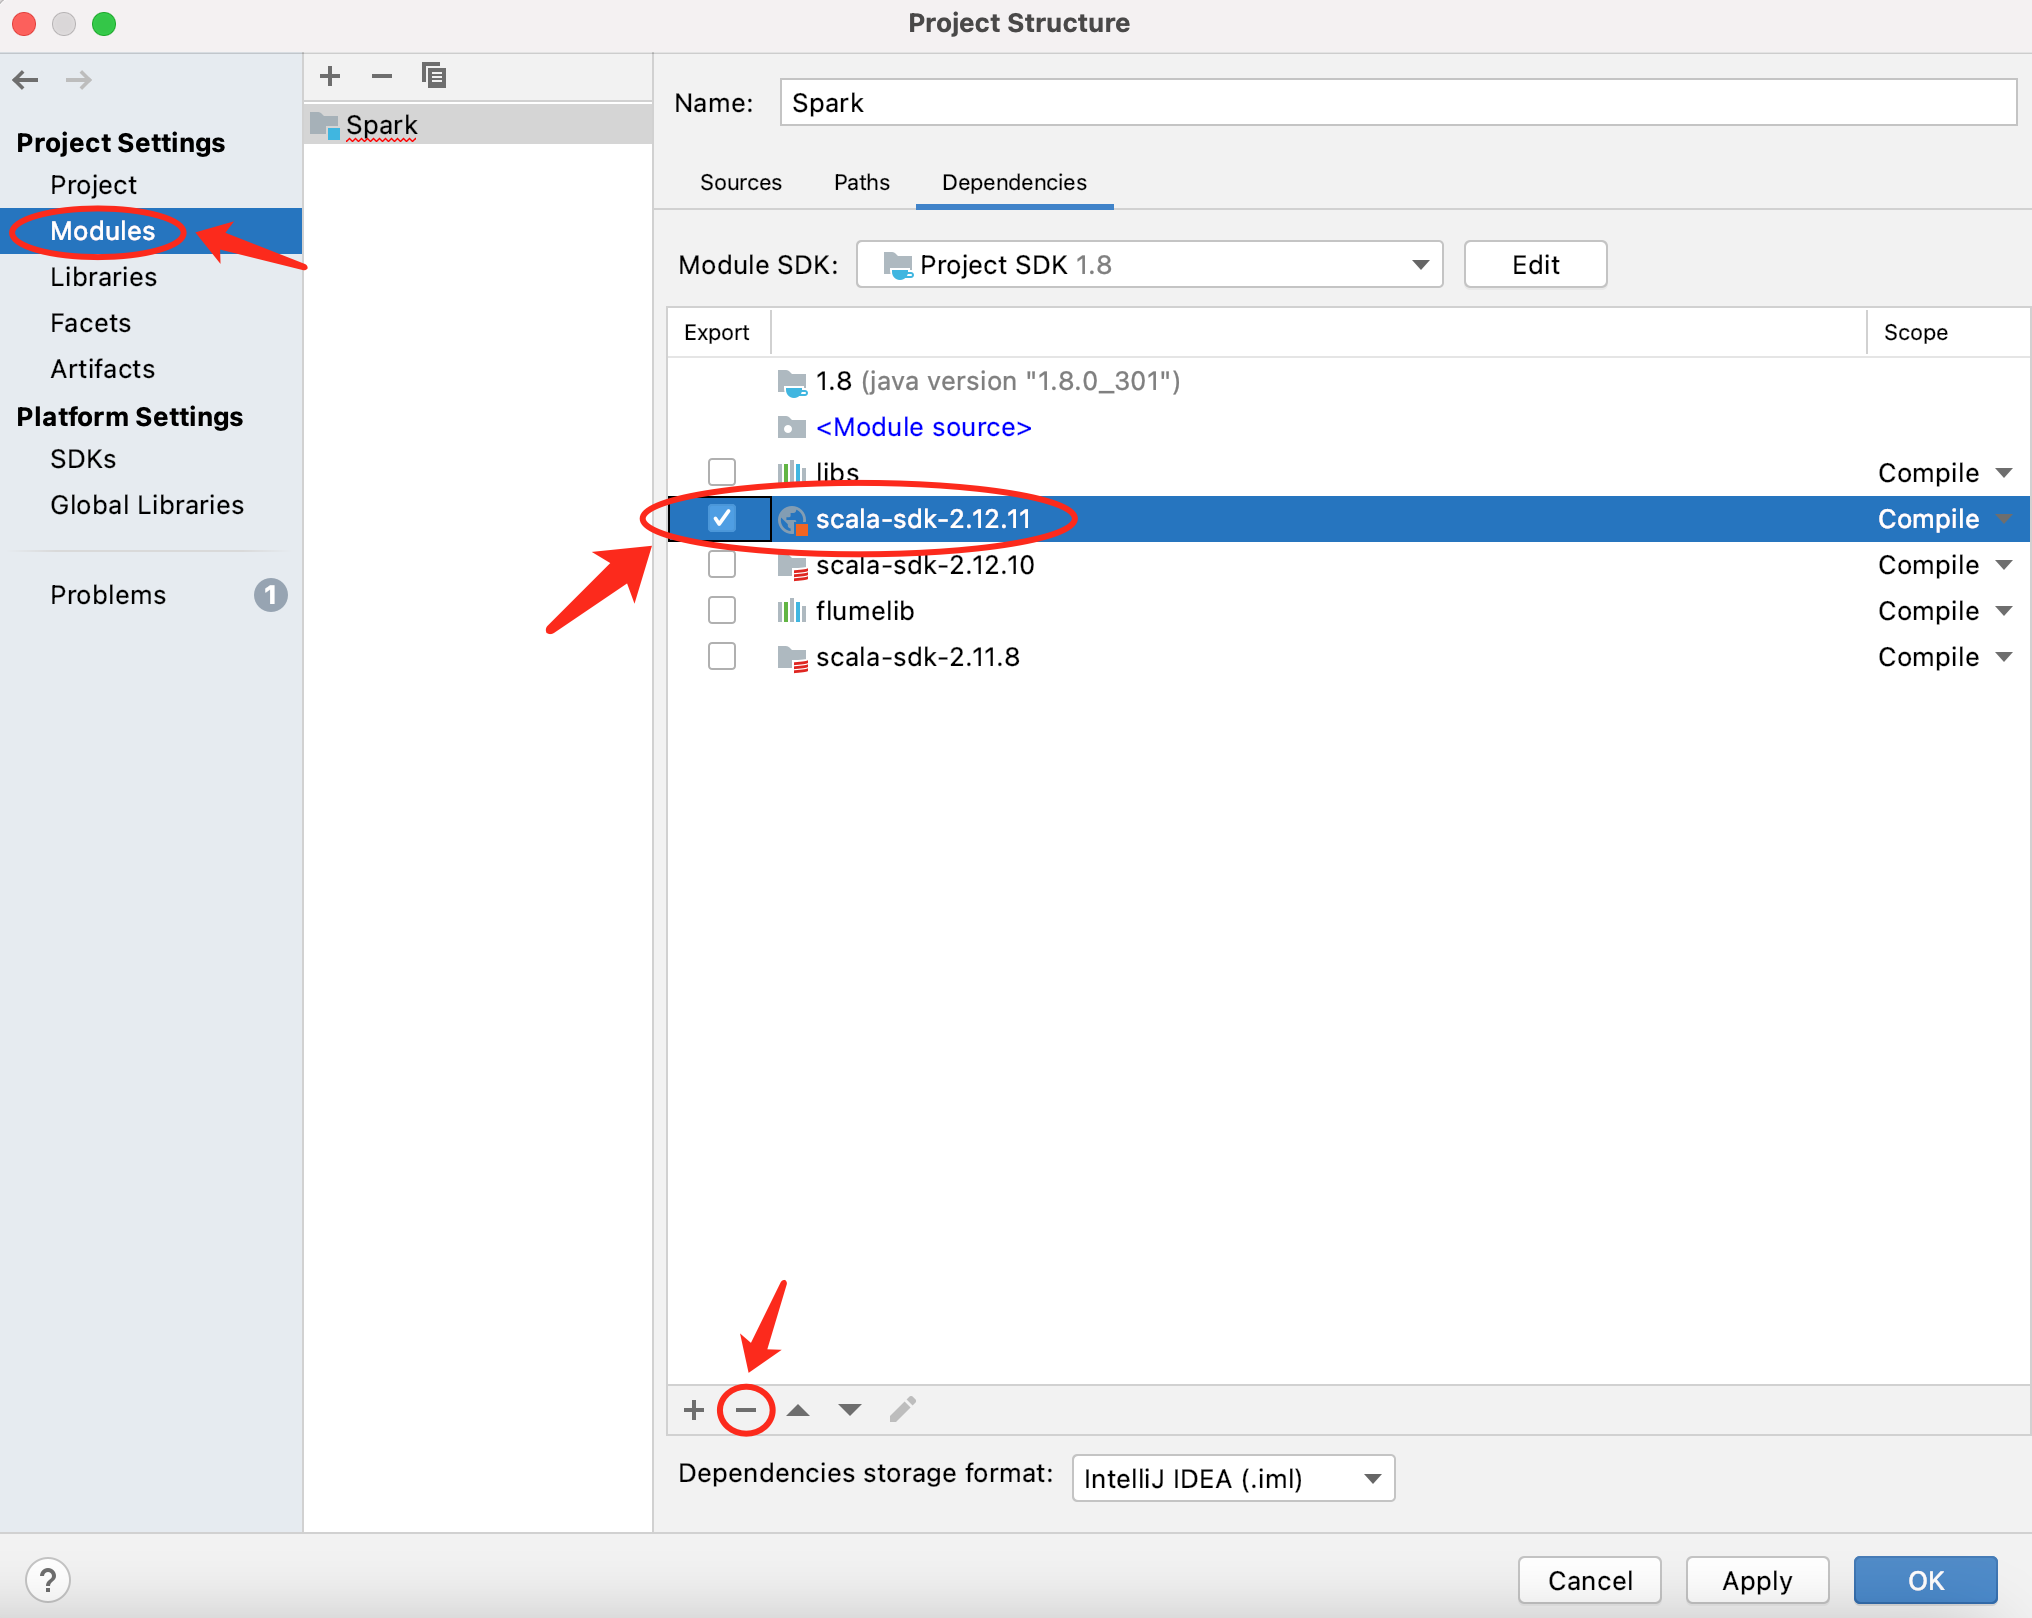This screenshot has width=2032, height=1618.
Task: Click the Edit button next to the Module SDK dropdown
Action: tap(1535, 264)
